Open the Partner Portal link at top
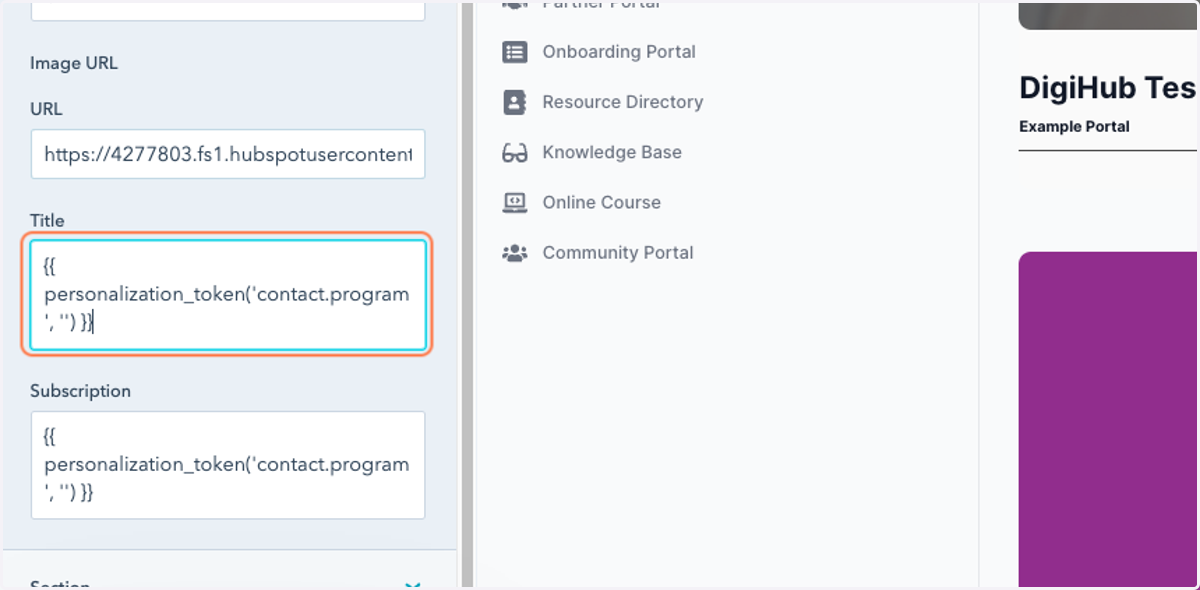Viewport: 1200px width, 590px height. coord(601,4)
